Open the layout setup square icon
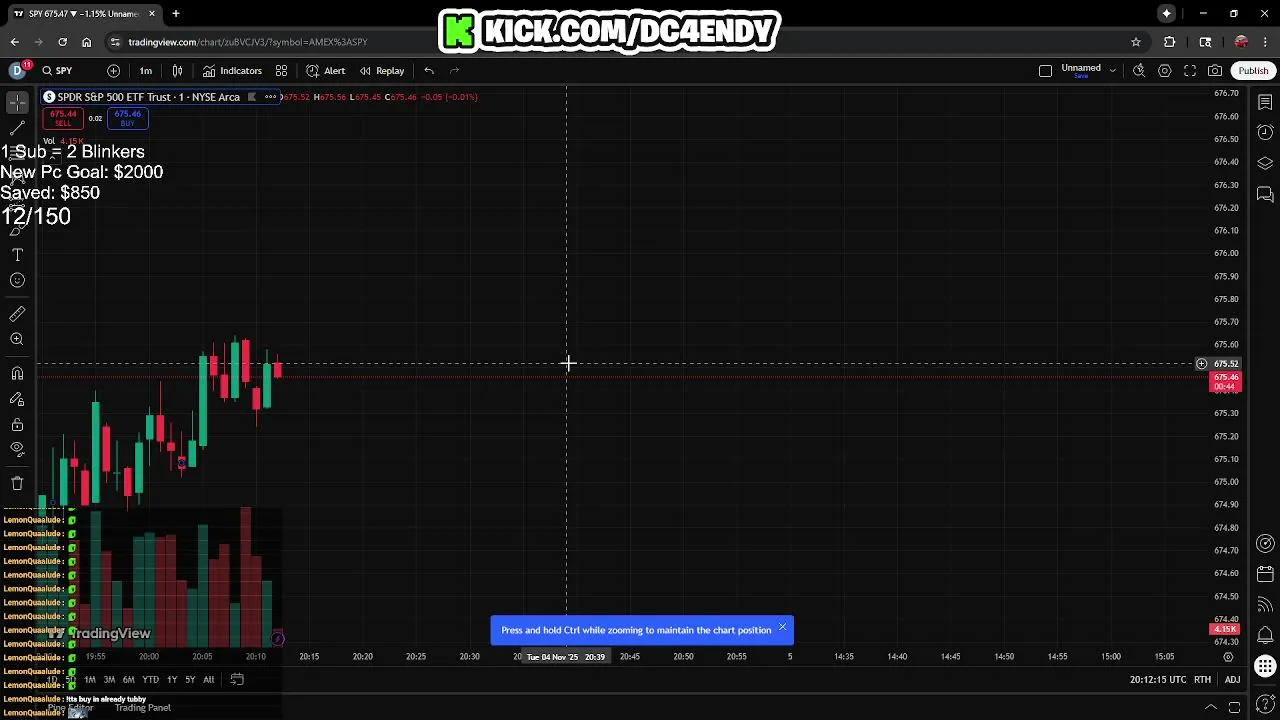The height and width of the screenshot is (720, 1280). [x=1045, y=71]
